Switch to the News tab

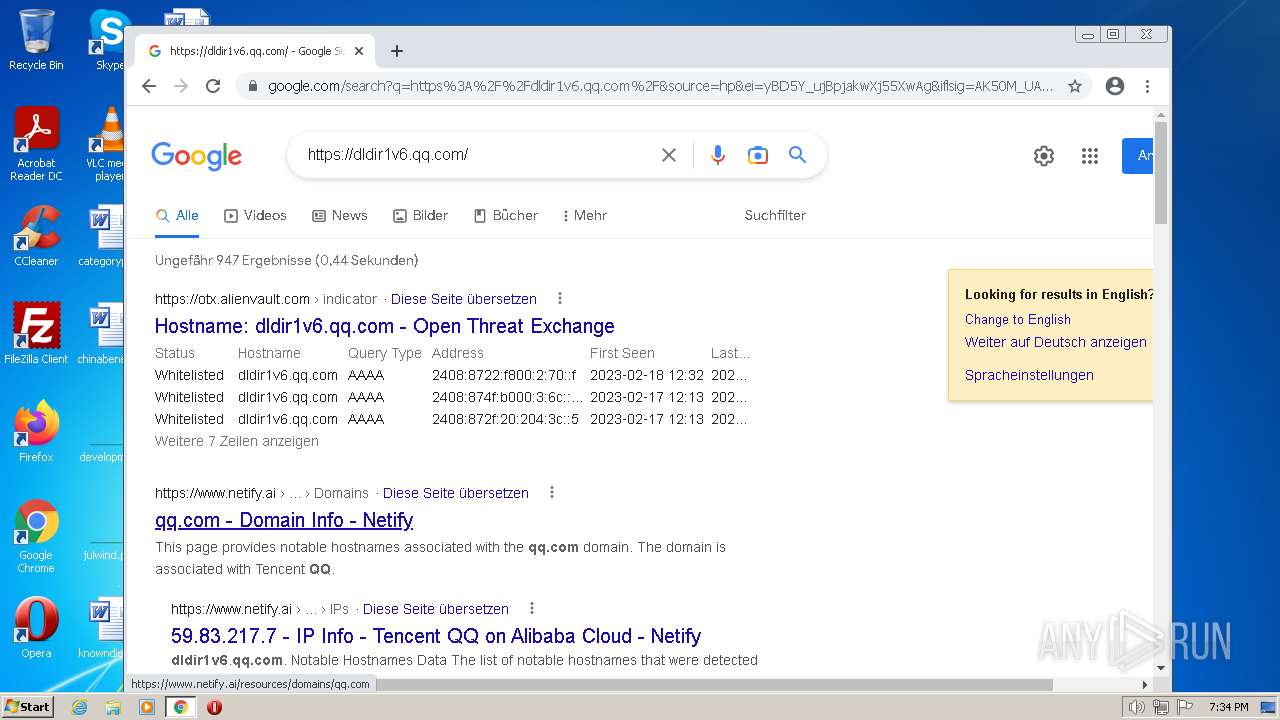[x=340, y=215]
